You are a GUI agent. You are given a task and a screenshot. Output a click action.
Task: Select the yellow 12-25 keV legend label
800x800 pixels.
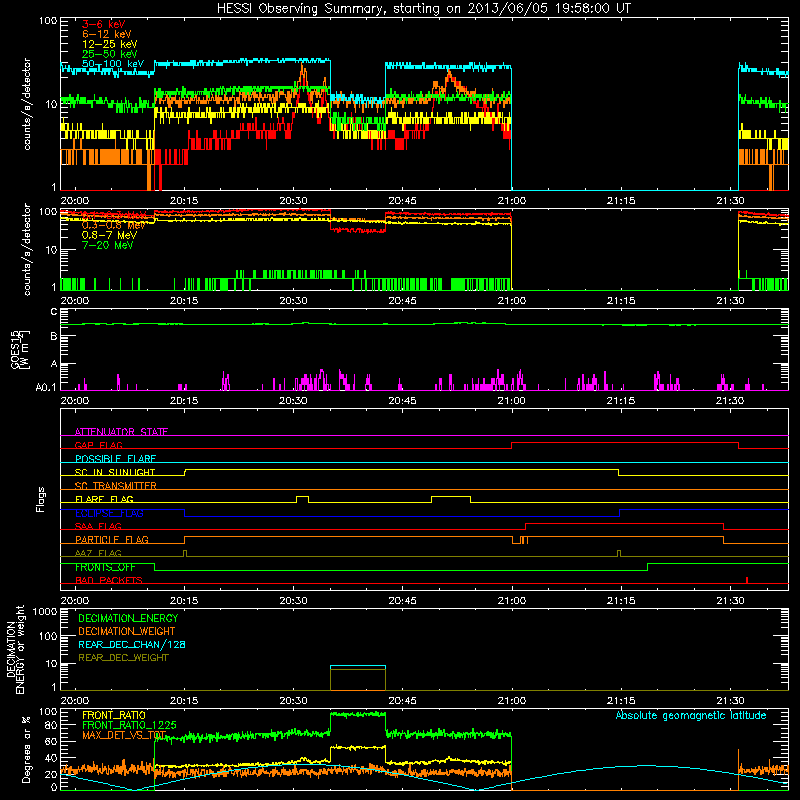pos(109,44)
